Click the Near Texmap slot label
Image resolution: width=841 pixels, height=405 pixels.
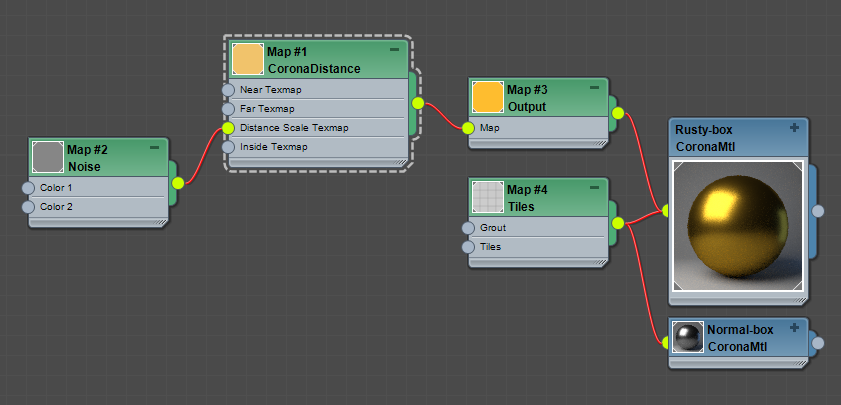pyautogui.click(x=271, y=90)
